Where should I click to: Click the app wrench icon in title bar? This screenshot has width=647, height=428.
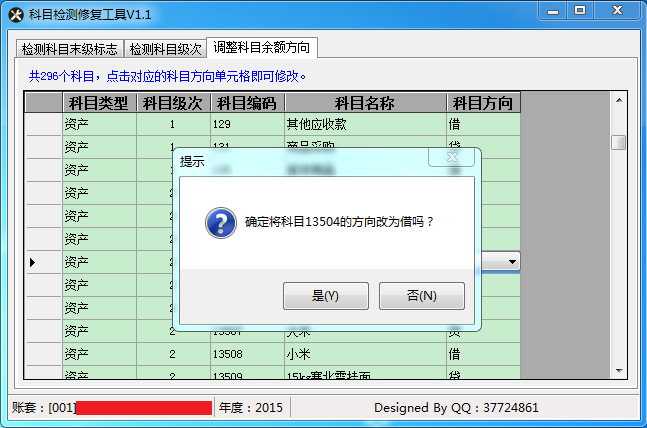pos(16,15)
